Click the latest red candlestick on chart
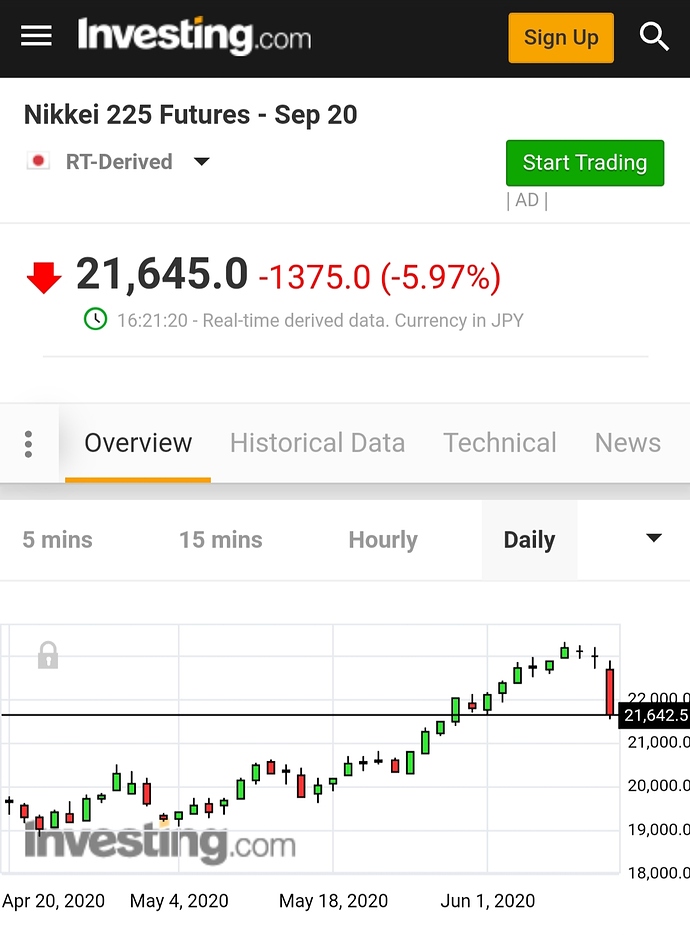 point(609,691)
